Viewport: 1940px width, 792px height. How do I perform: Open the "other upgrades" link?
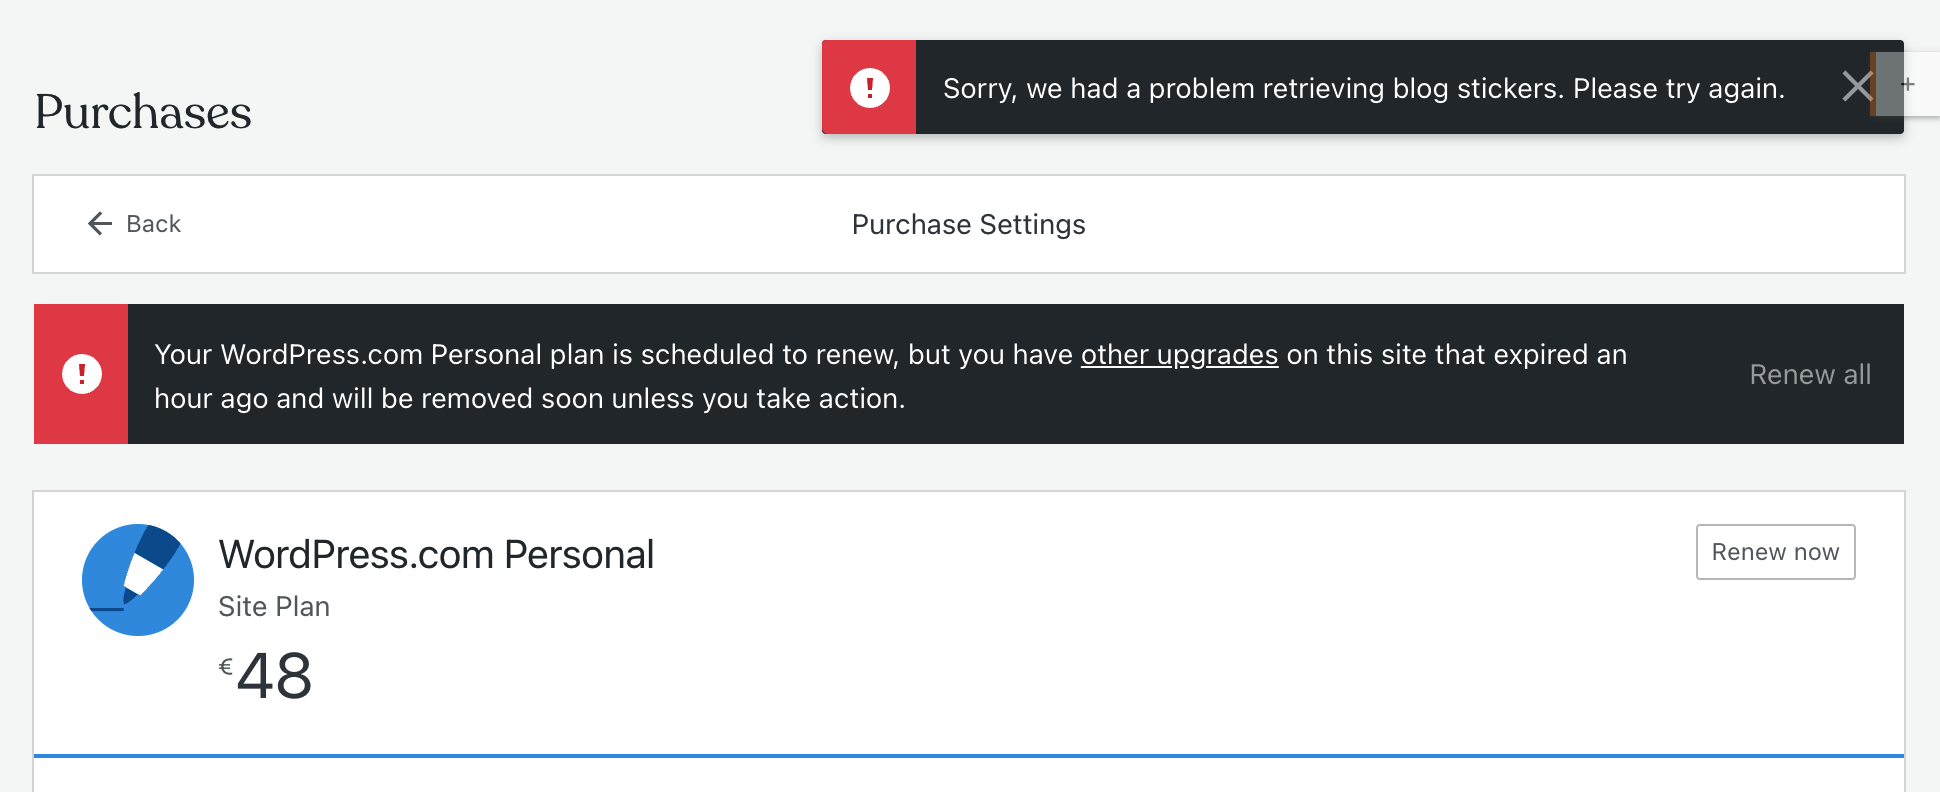click(1180, 355)
